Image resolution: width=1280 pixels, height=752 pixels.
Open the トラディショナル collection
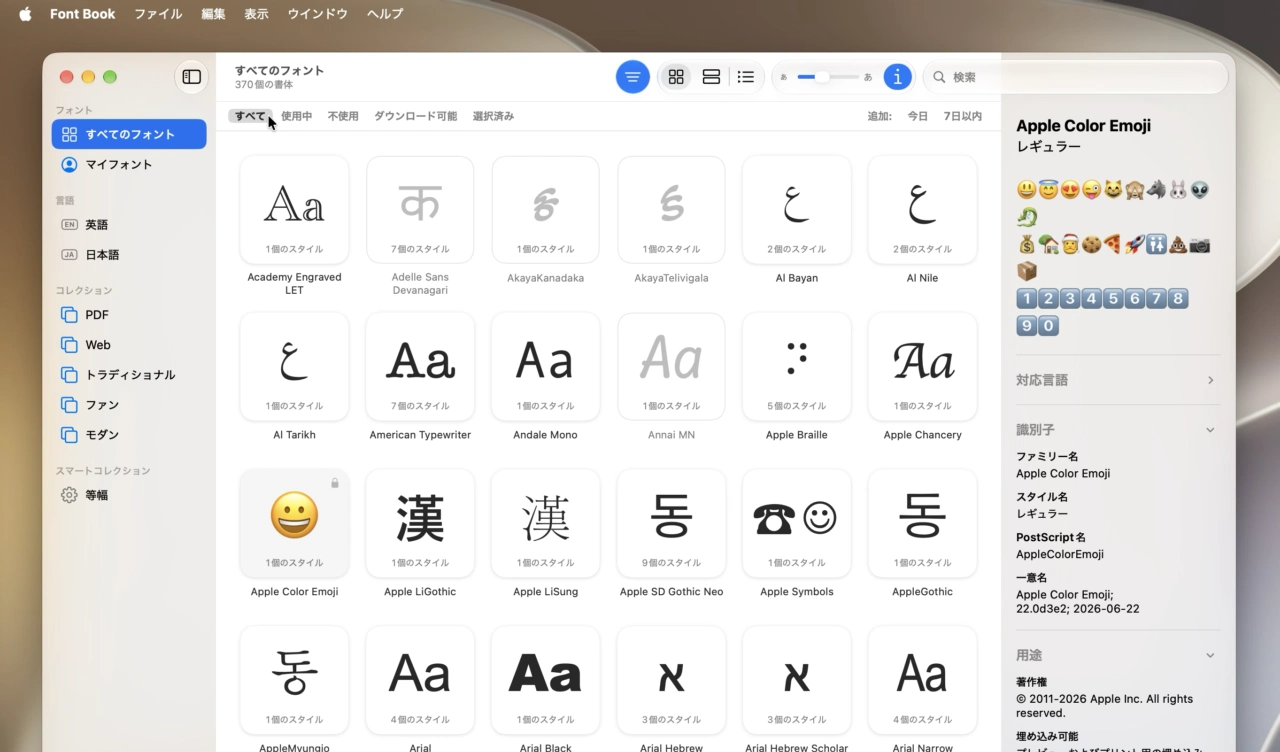click(129, 375)
